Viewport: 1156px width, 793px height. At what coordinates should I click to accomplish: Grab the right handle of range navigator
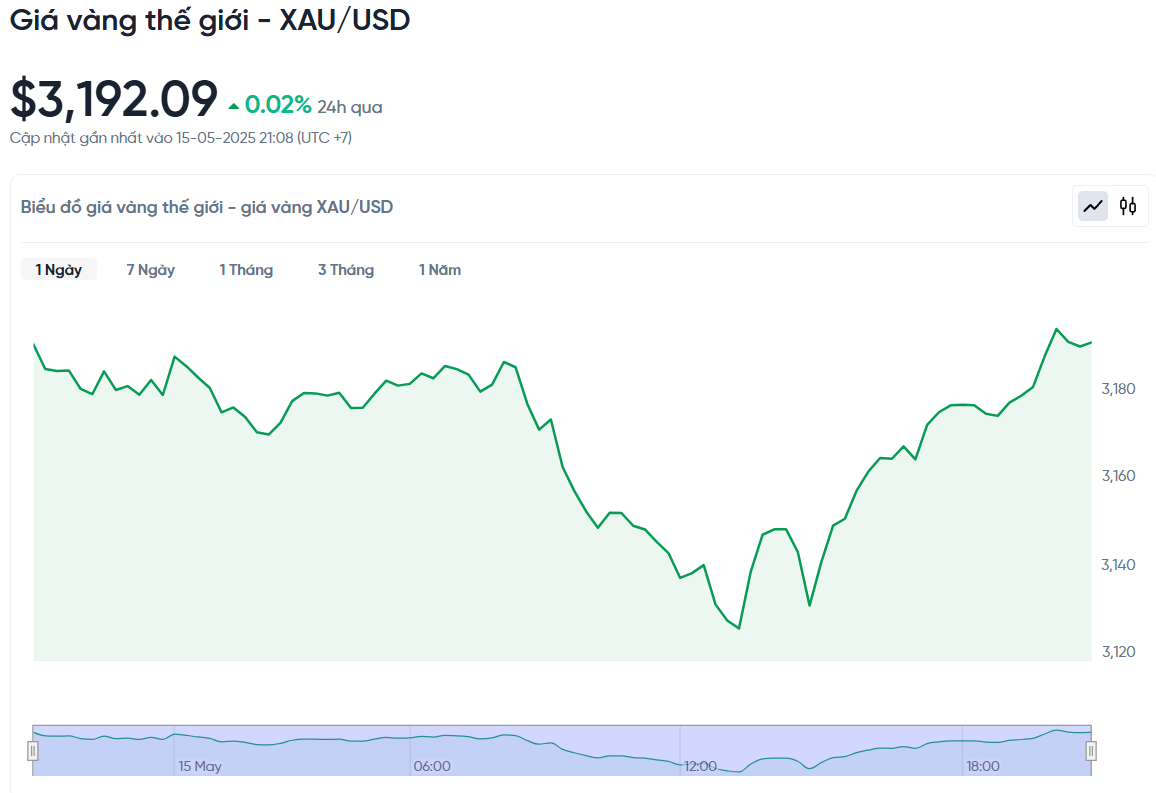(1091, 750)
